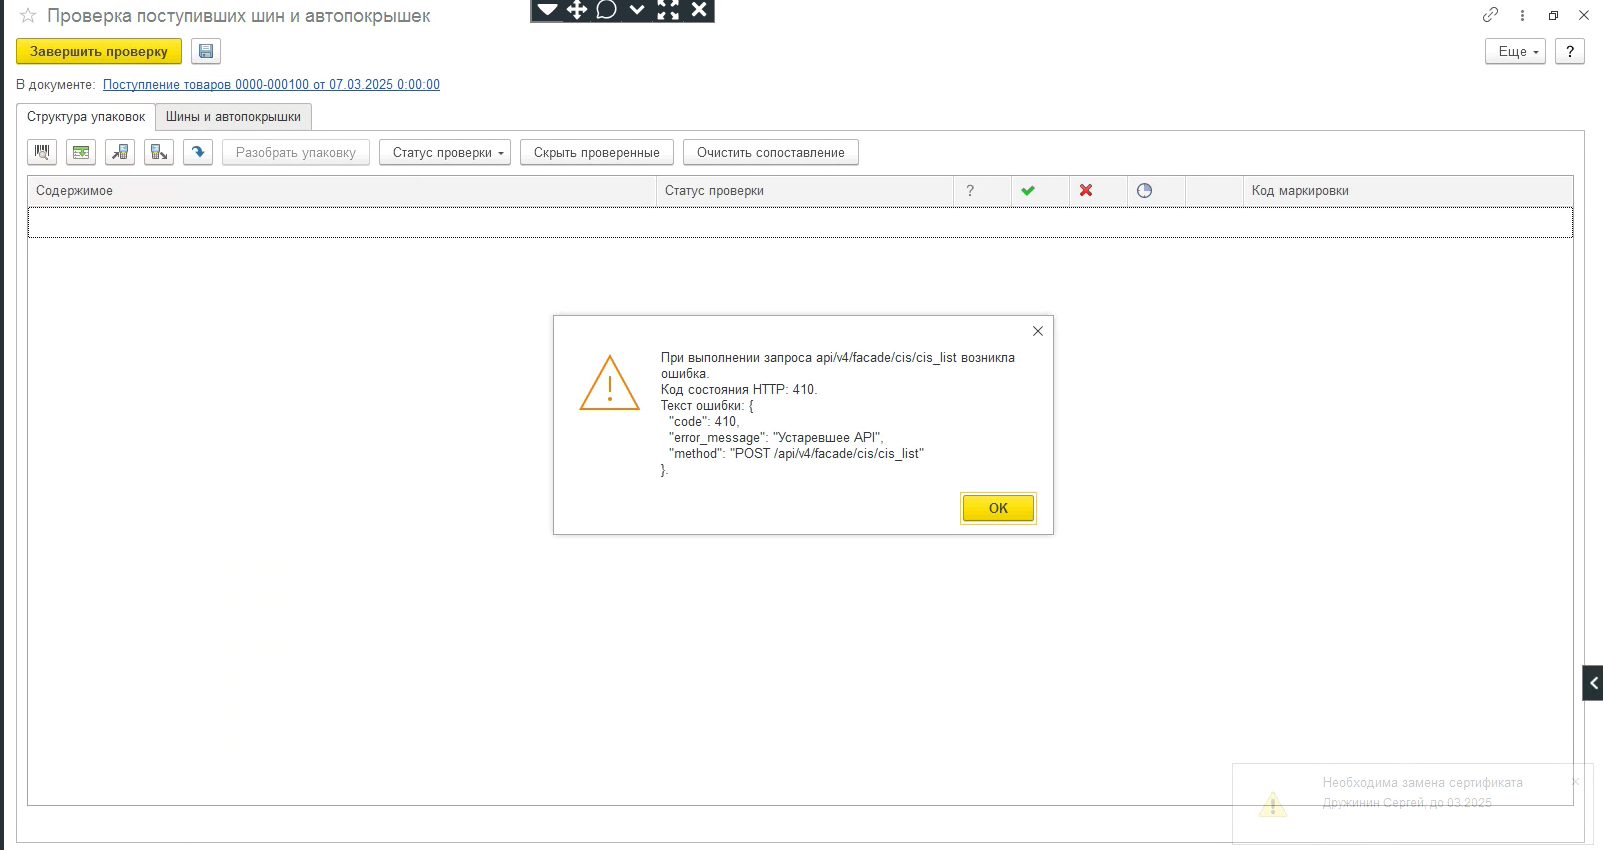Expand the collapsed side panel arrow
Viewport: 1603px width, 850px height.
click(x=1593, y=683)
